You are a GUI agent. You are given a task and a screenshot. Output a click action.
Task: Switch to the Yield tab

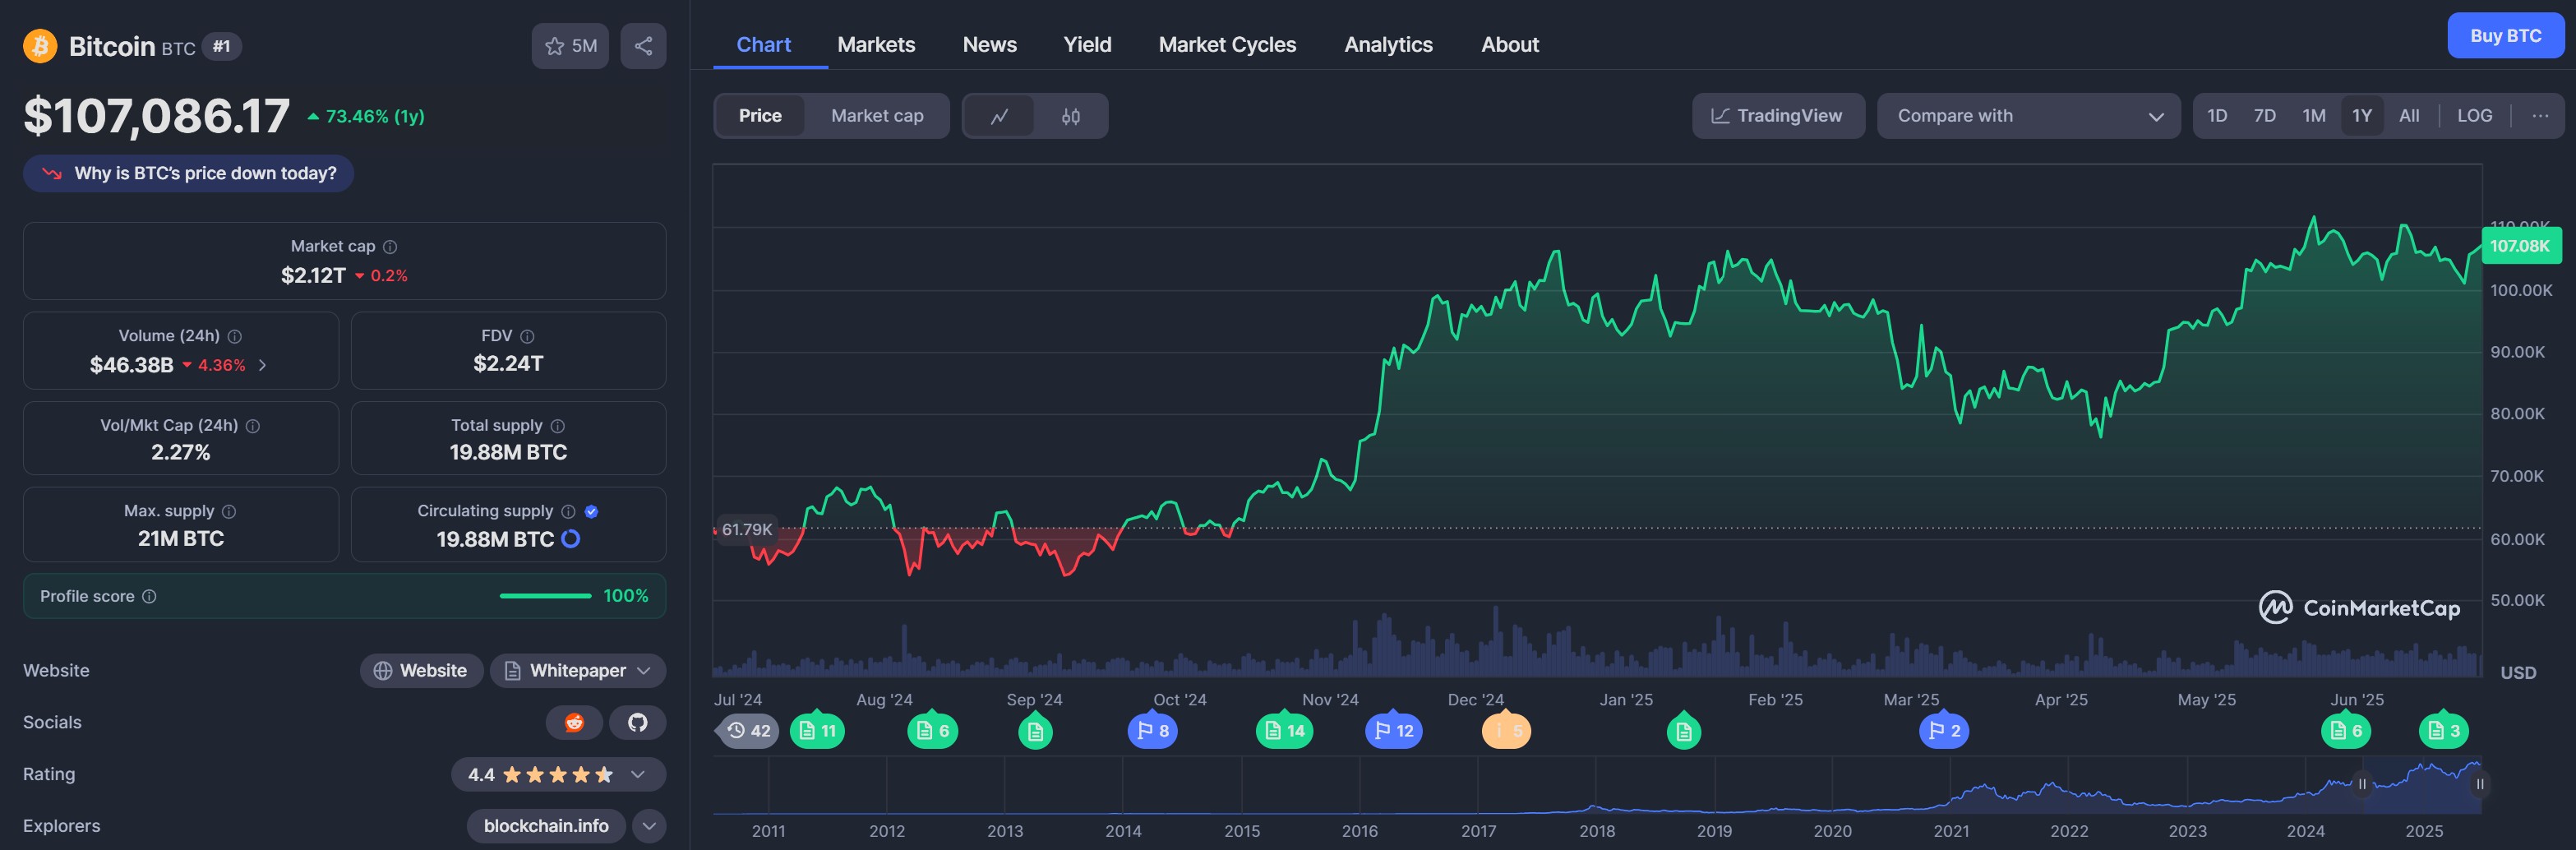coord(1087,45)
